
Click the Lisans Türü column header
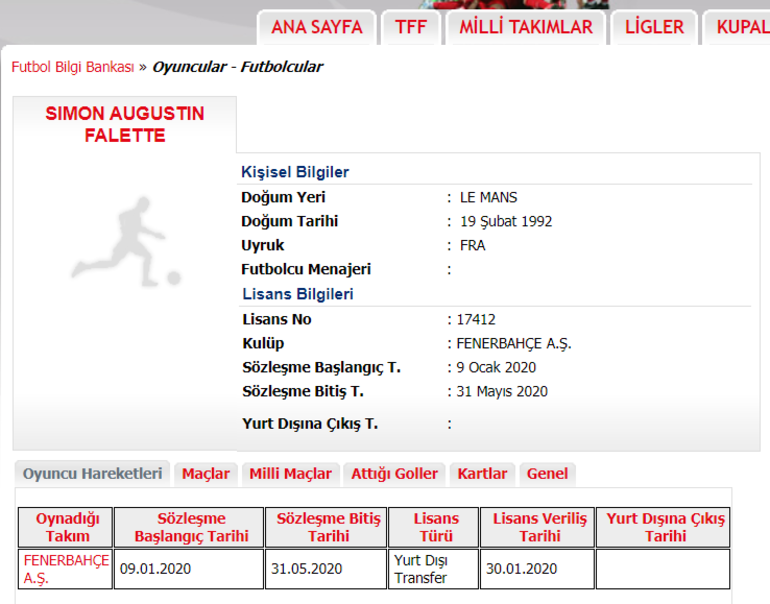435,527
